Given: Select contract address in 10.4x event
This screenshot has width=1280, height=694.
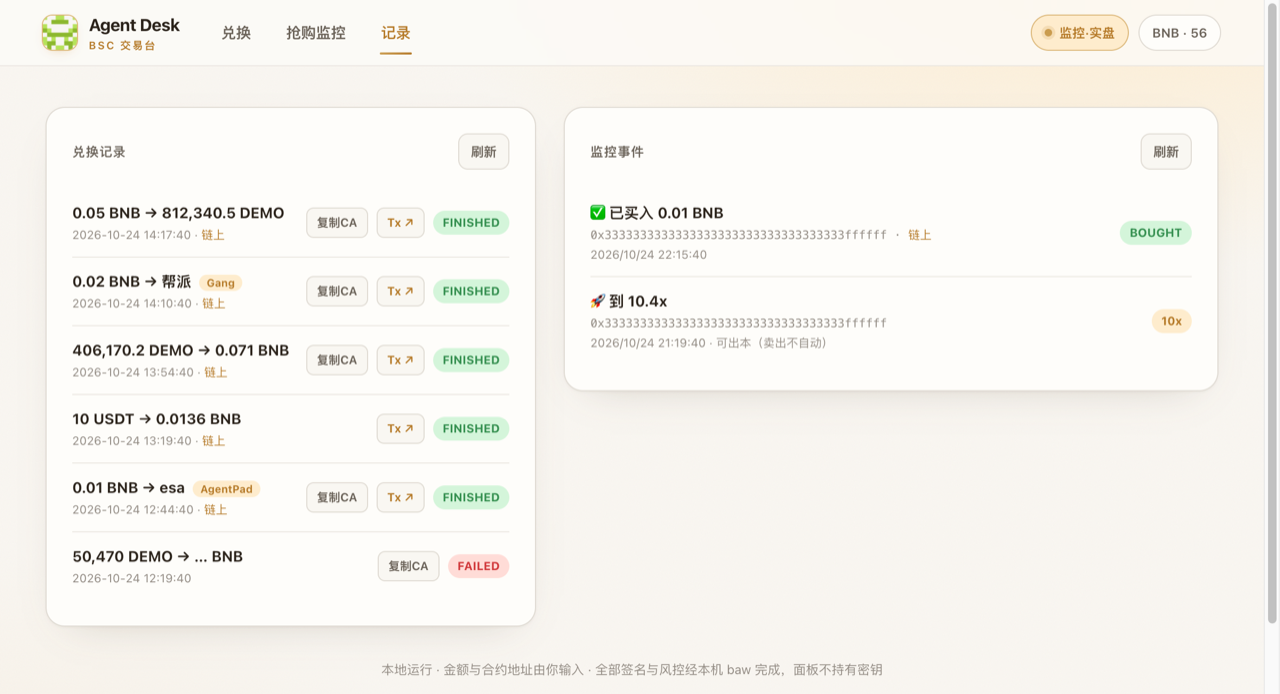Looking at the screenshot, I should tap(739, 323).
